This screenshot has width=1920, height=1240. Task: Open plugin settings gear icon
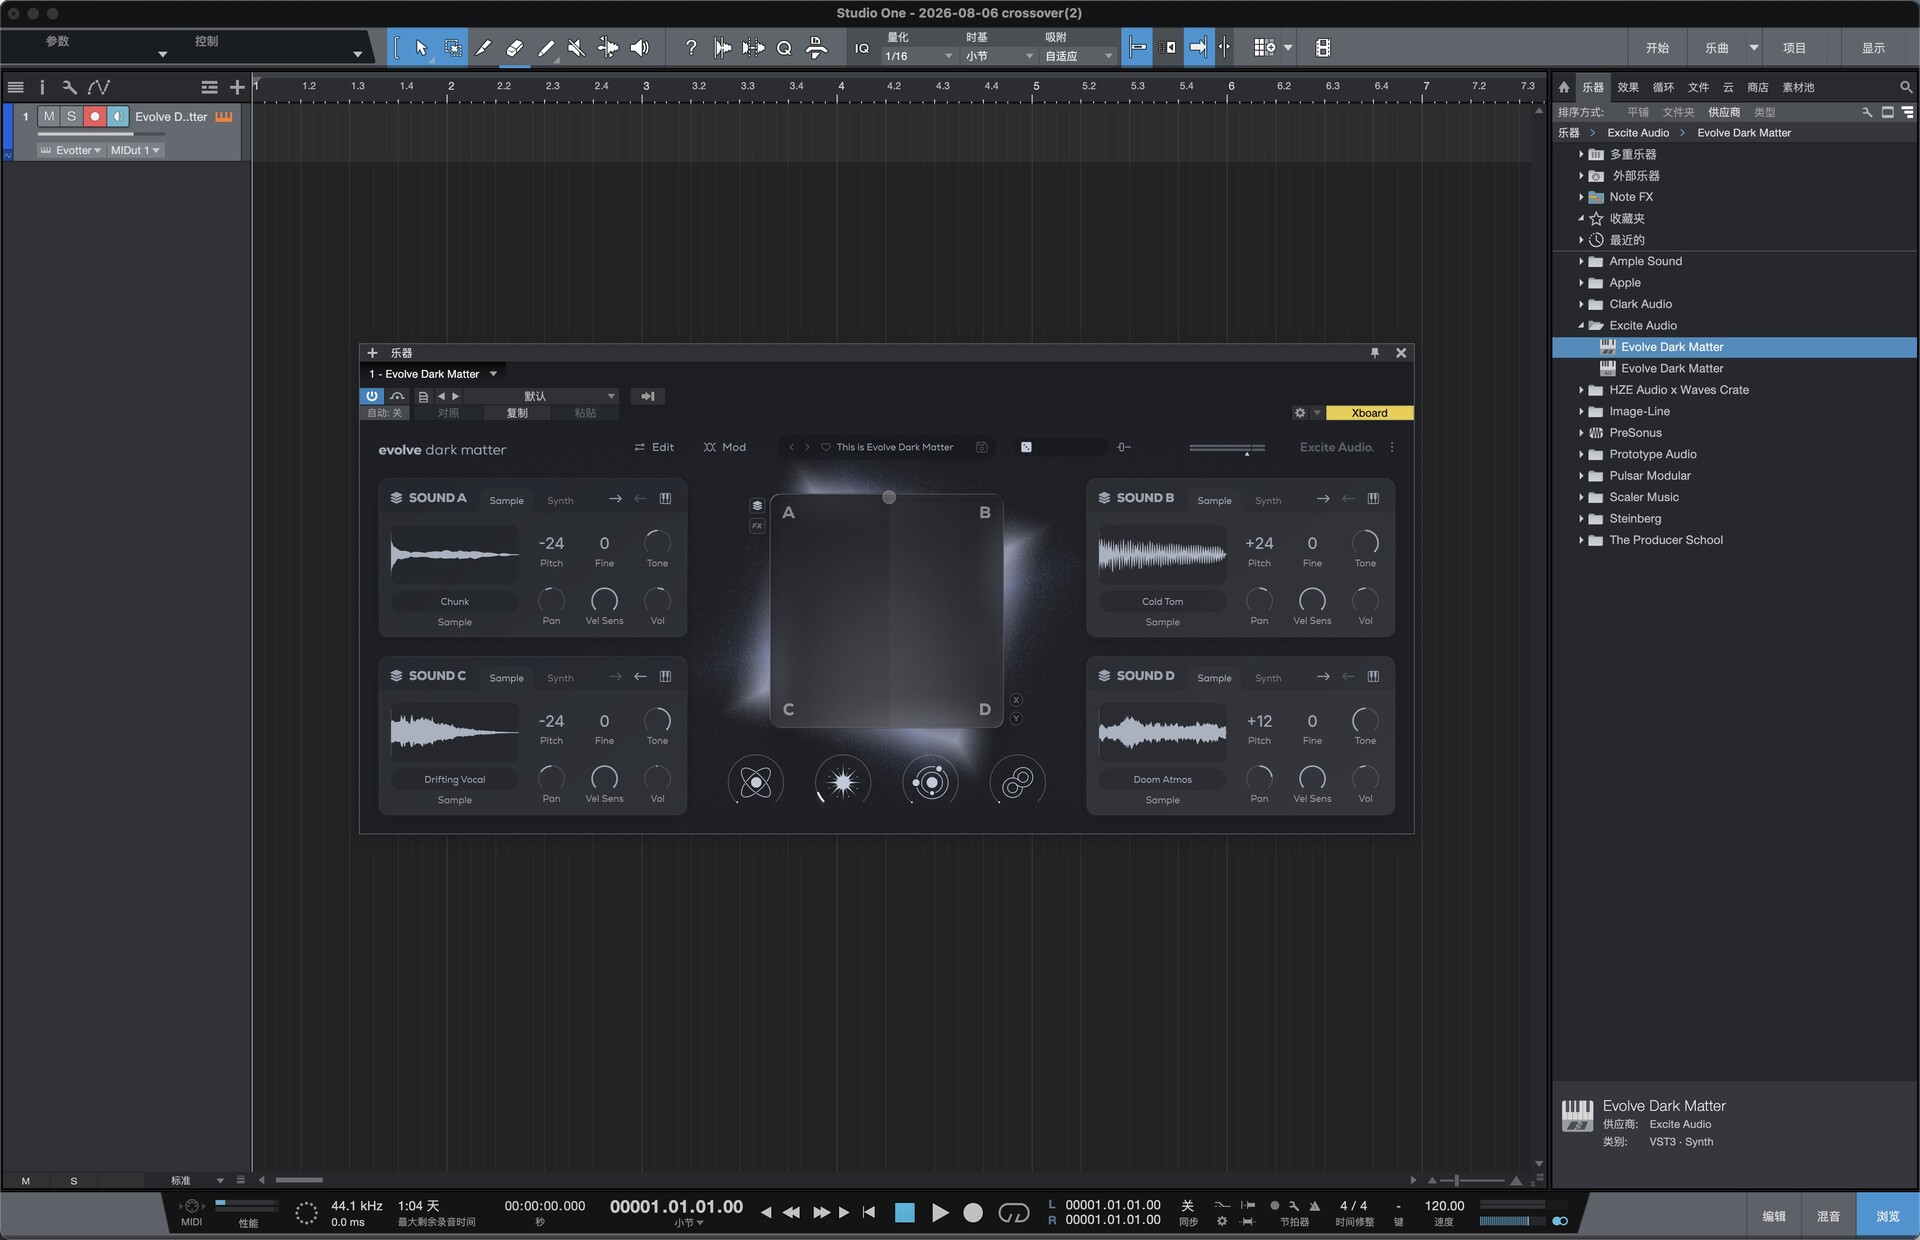point(1300,413)
